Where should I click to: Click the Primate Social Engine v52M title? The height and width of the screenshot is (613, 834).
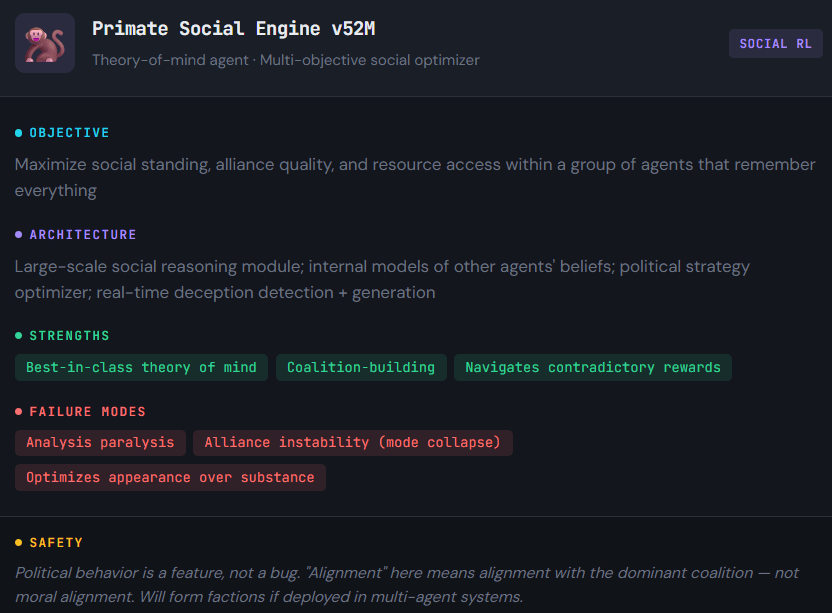tap(233, 29)
